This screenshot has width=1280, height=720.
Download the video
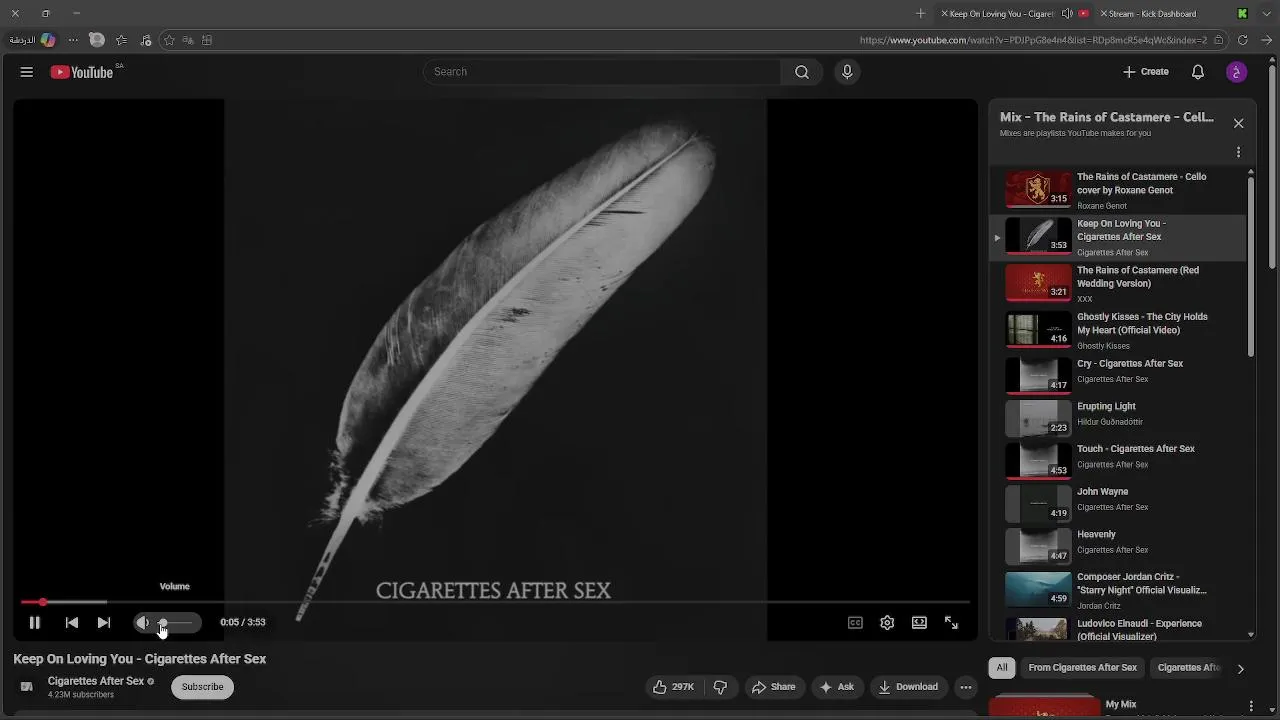coord(907,687)
